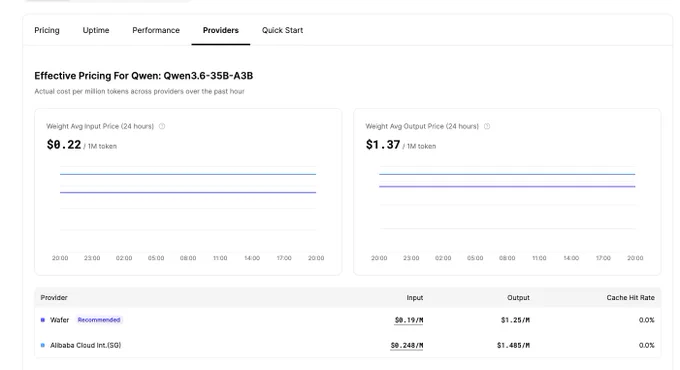Click info icon beside Weight Avg Output Price

point(487,126)
